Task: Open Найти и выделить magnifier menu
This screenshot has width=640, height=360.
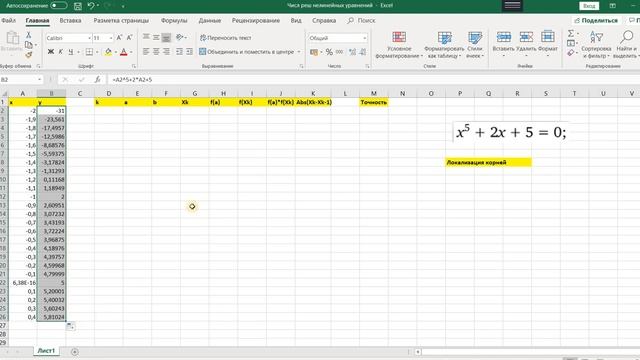Action: [x=626, y=44]
